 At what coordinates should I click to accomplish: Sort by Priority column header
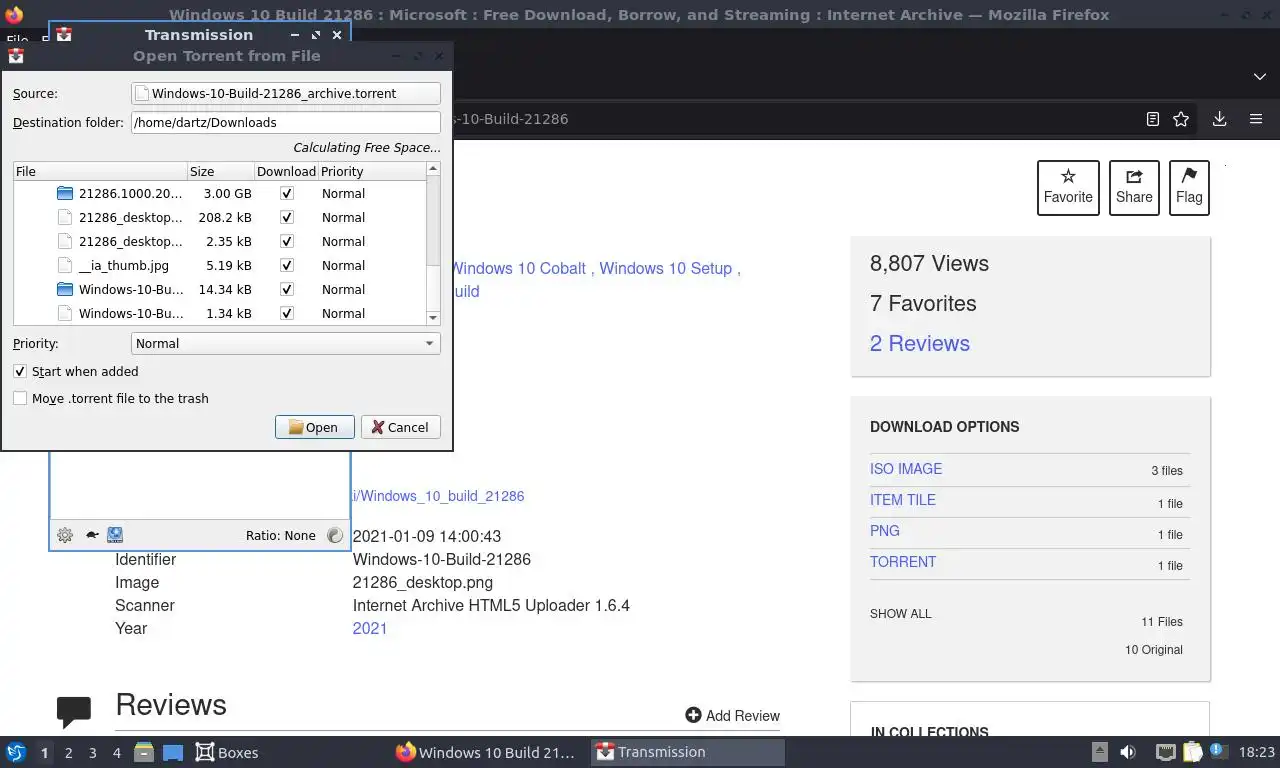pos(372,171)
